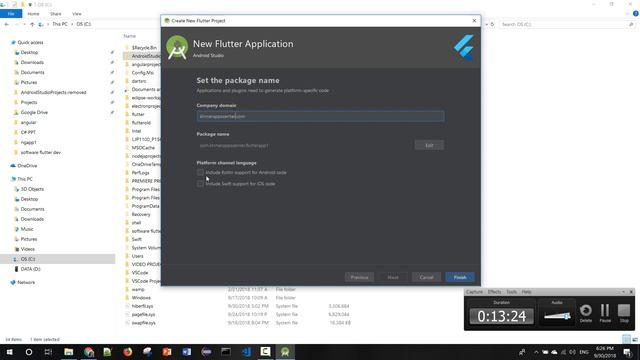Click the recorder Delete button

click(586, 313)
